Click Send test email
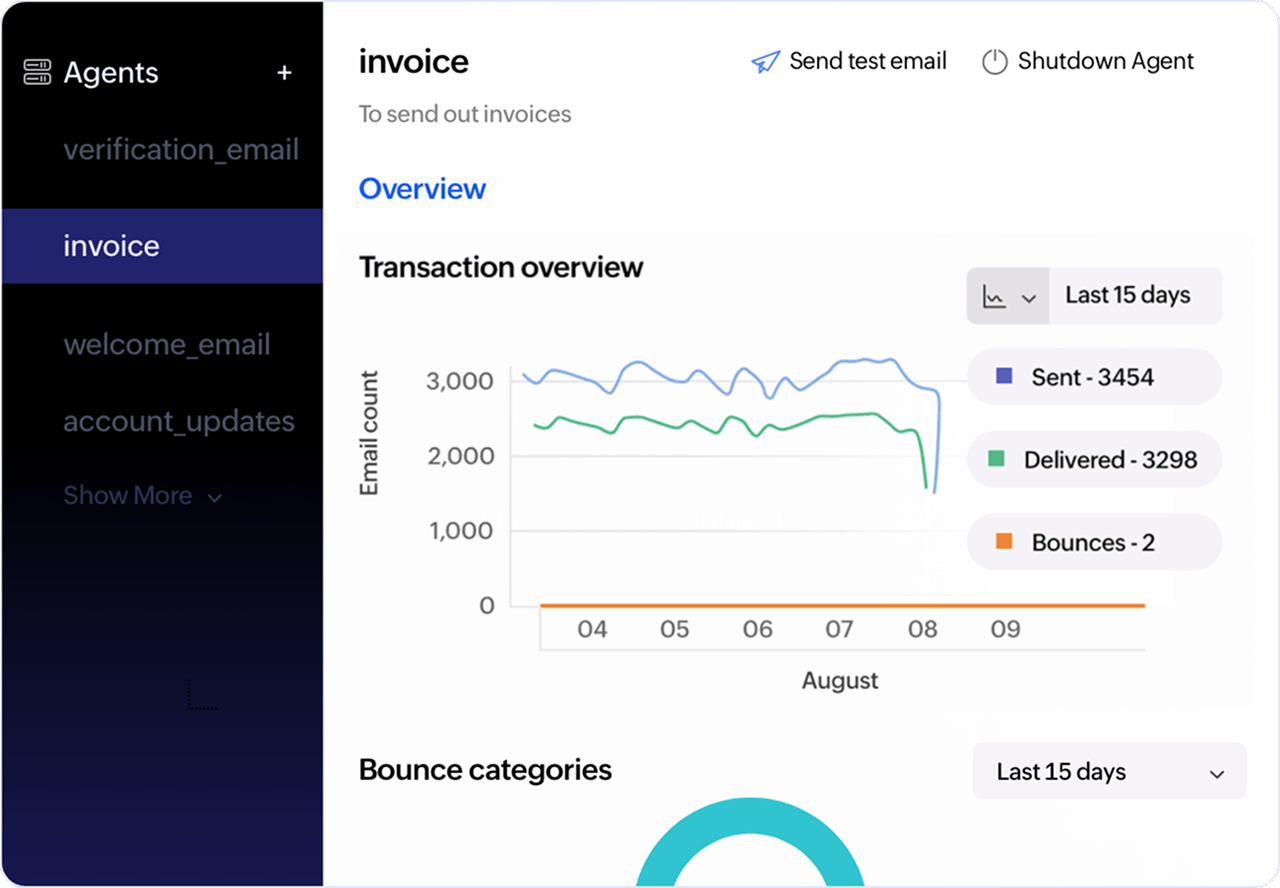The height and width of the screenshot is (888, 1280). [x=849, y=61]
